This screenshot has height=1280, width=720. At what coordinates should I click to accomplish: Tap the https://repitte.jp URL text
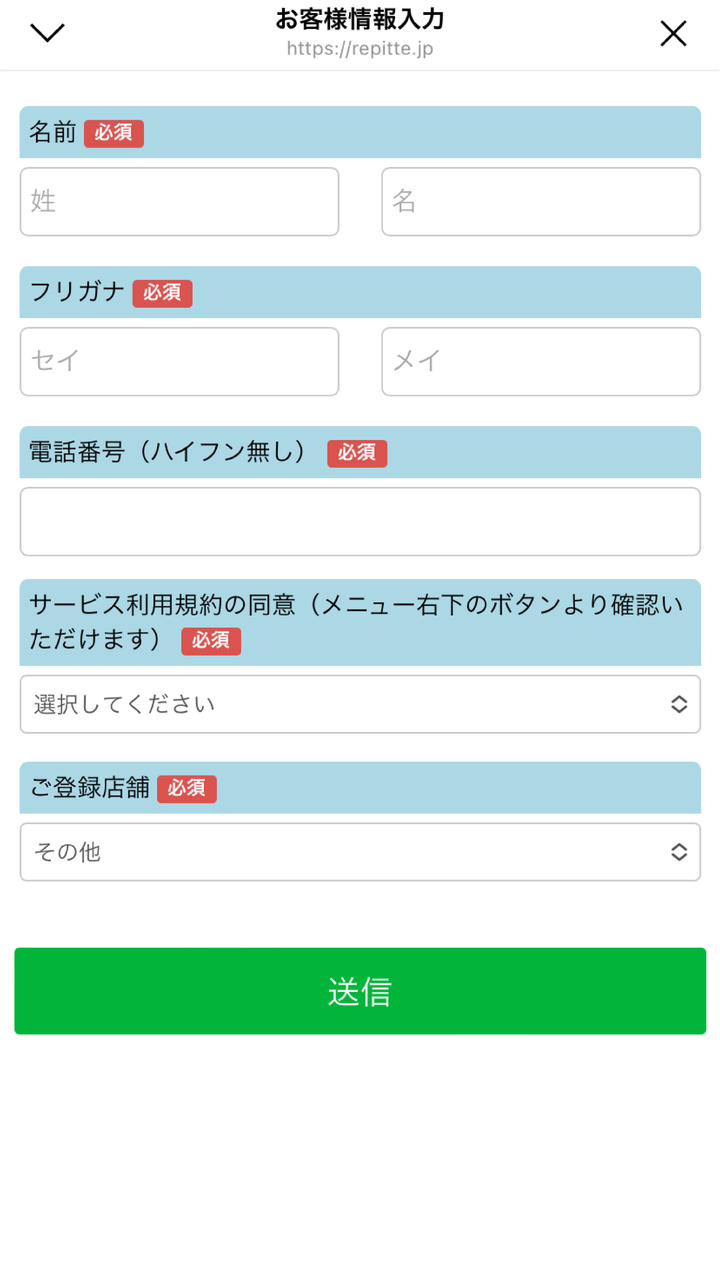tap(360, 48)
